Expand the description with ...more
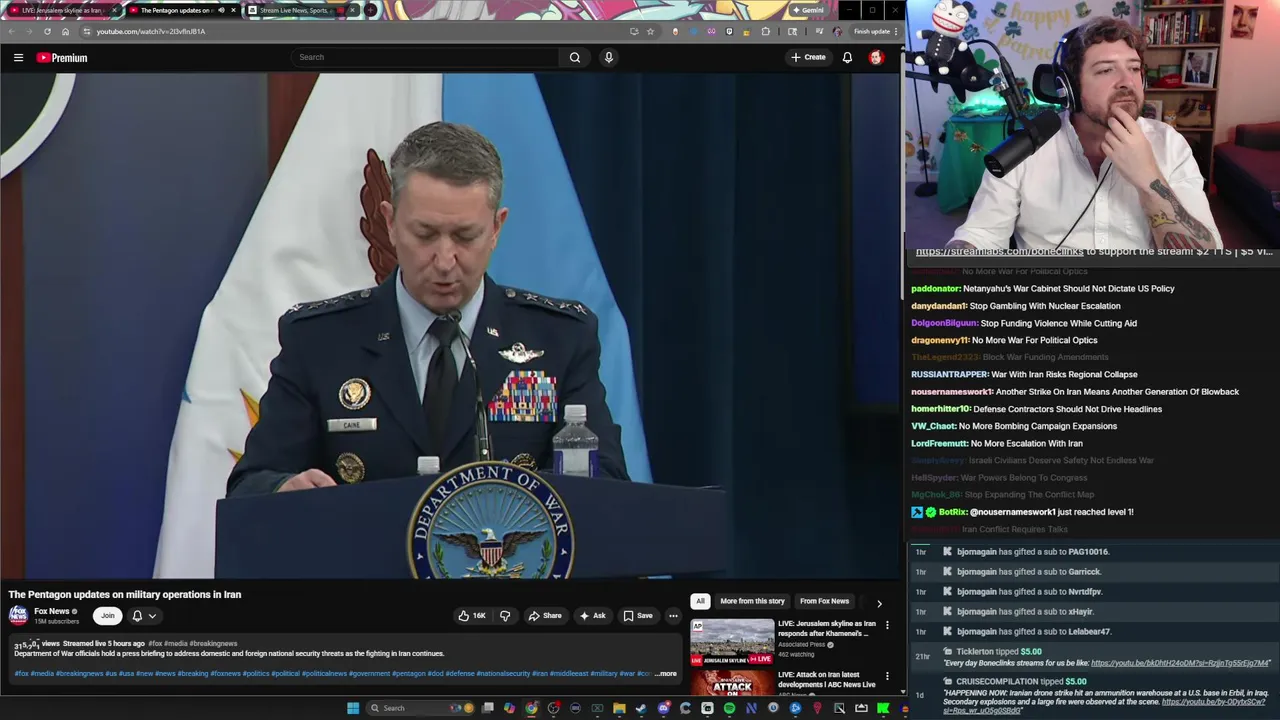Screen dimensions: 1280x720 [665, 674]
